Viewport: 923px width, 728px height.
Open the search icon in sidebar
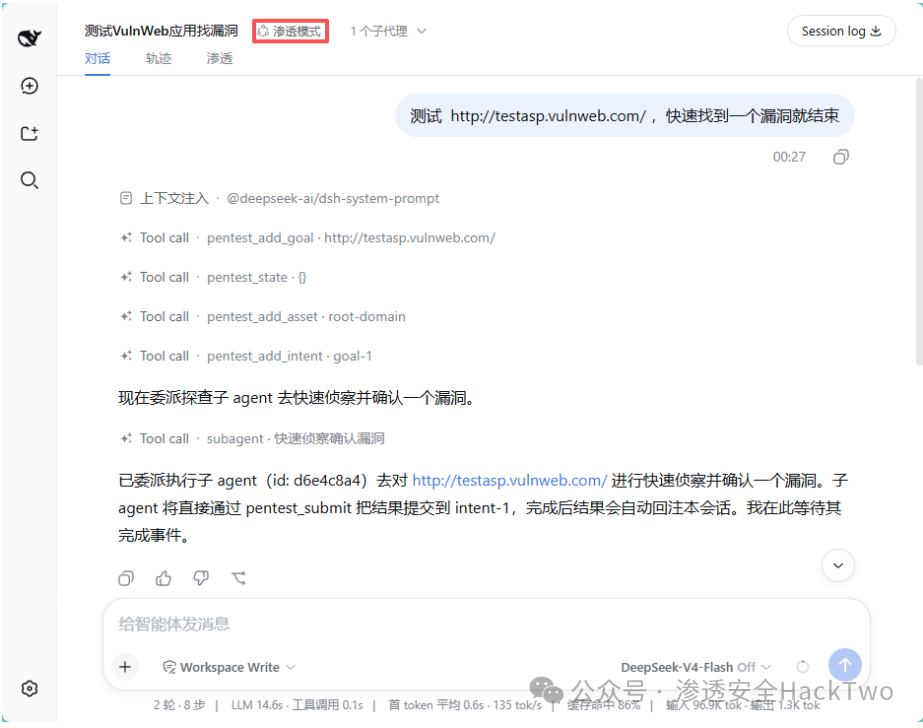[x=29, y=180]
